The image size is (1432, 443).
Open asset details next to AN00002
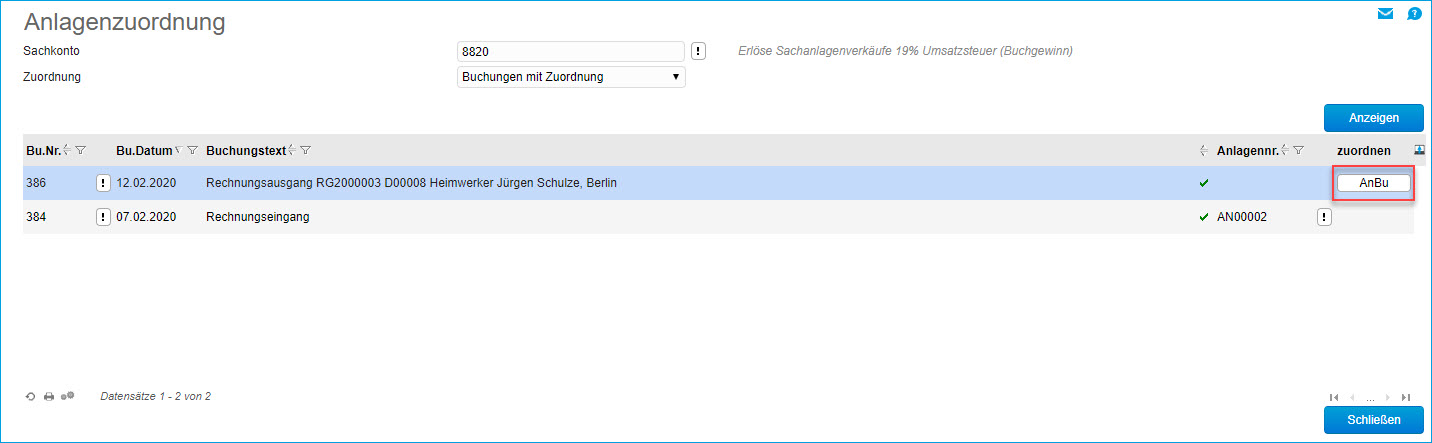pos(1324,217)
